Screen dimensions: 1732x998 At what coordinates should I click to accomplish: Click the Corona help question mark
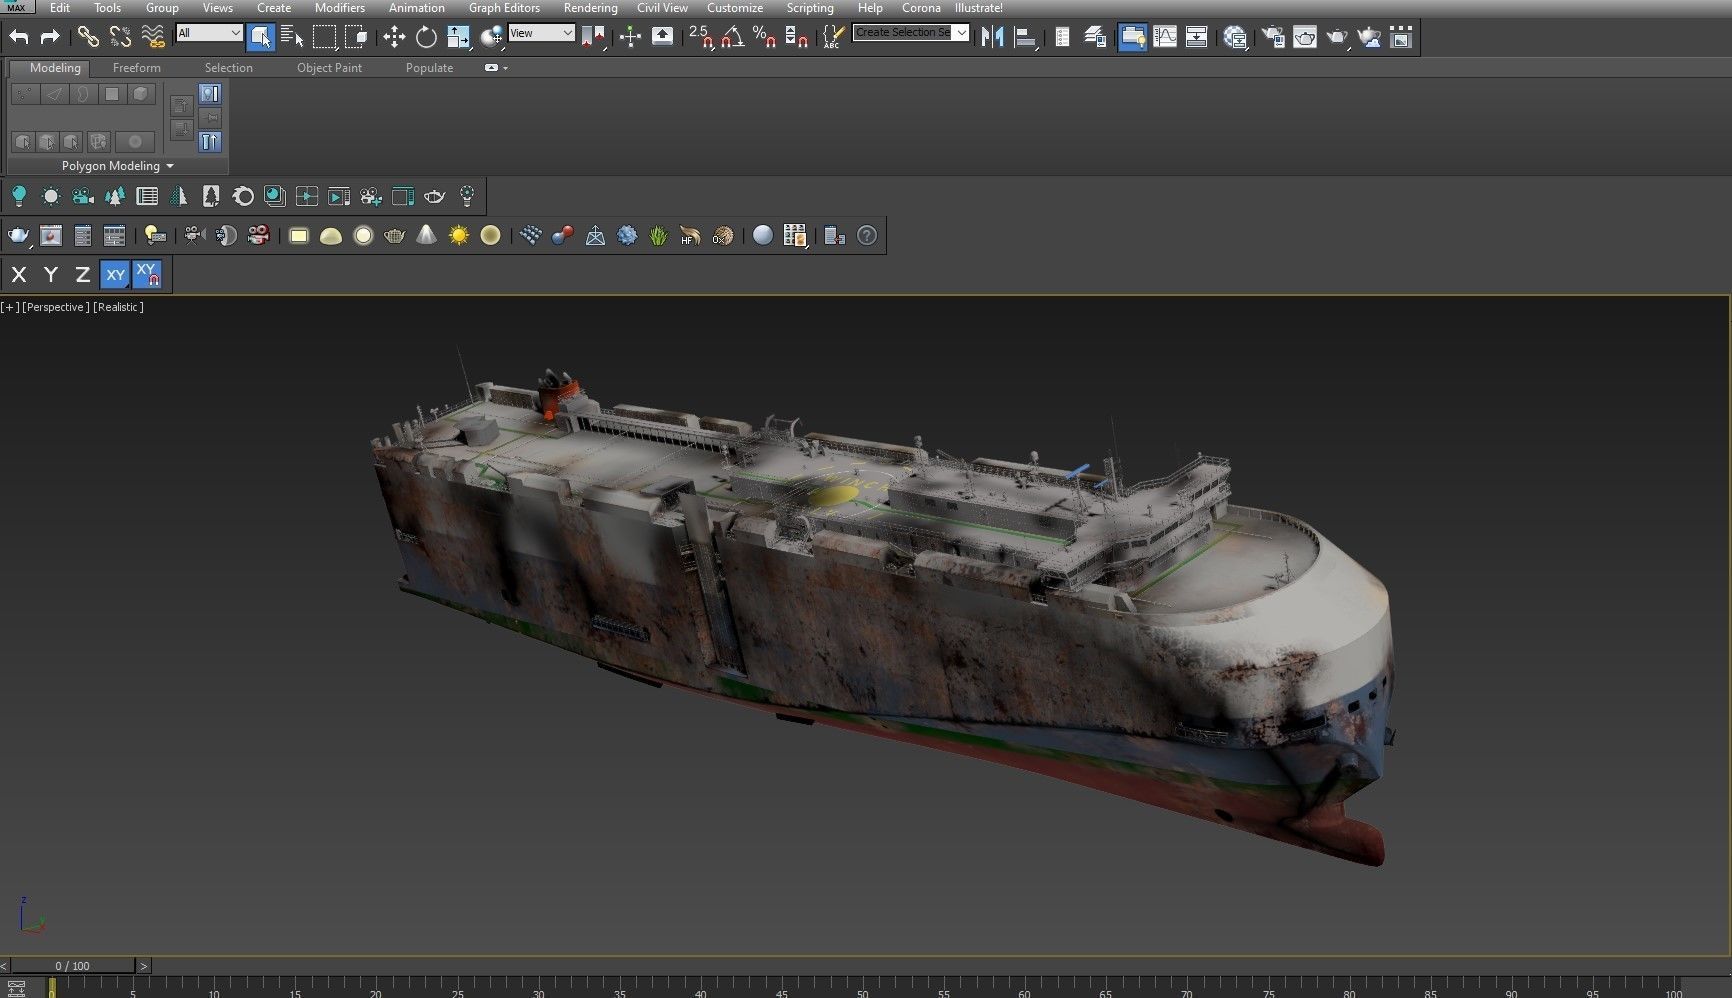[867, 236]
